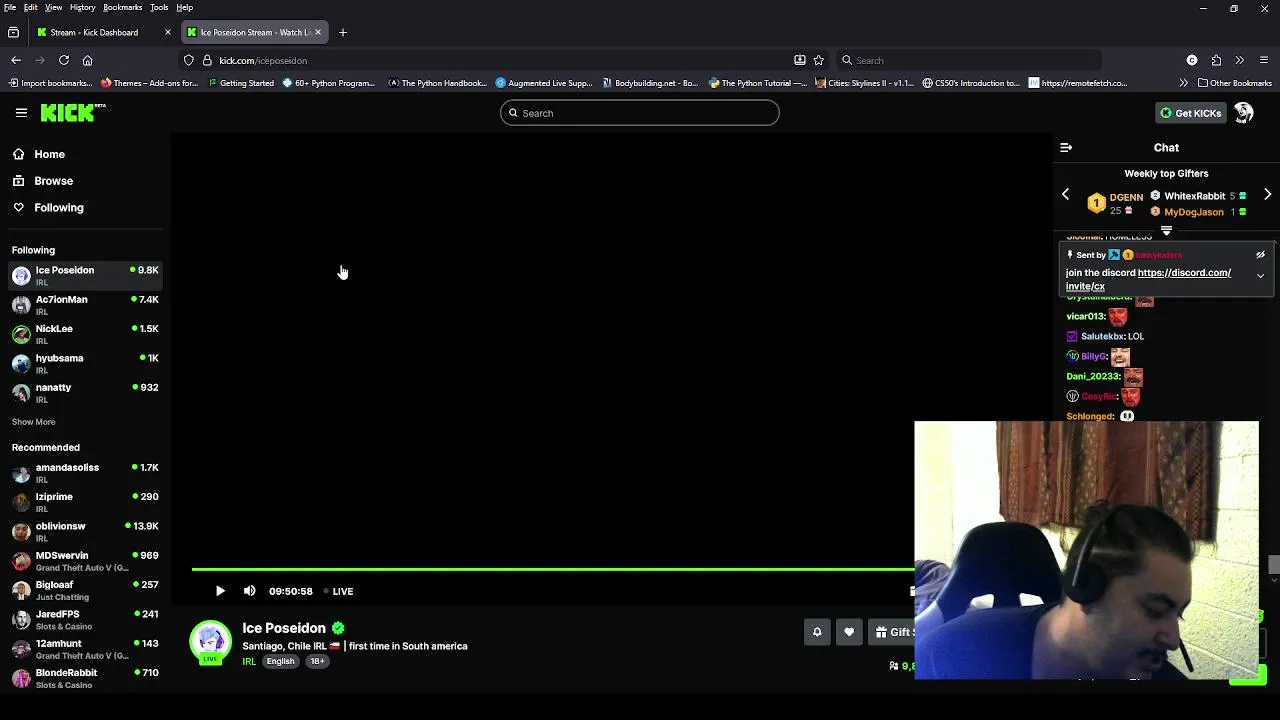Click the IRL category link

tap(249, 661)
